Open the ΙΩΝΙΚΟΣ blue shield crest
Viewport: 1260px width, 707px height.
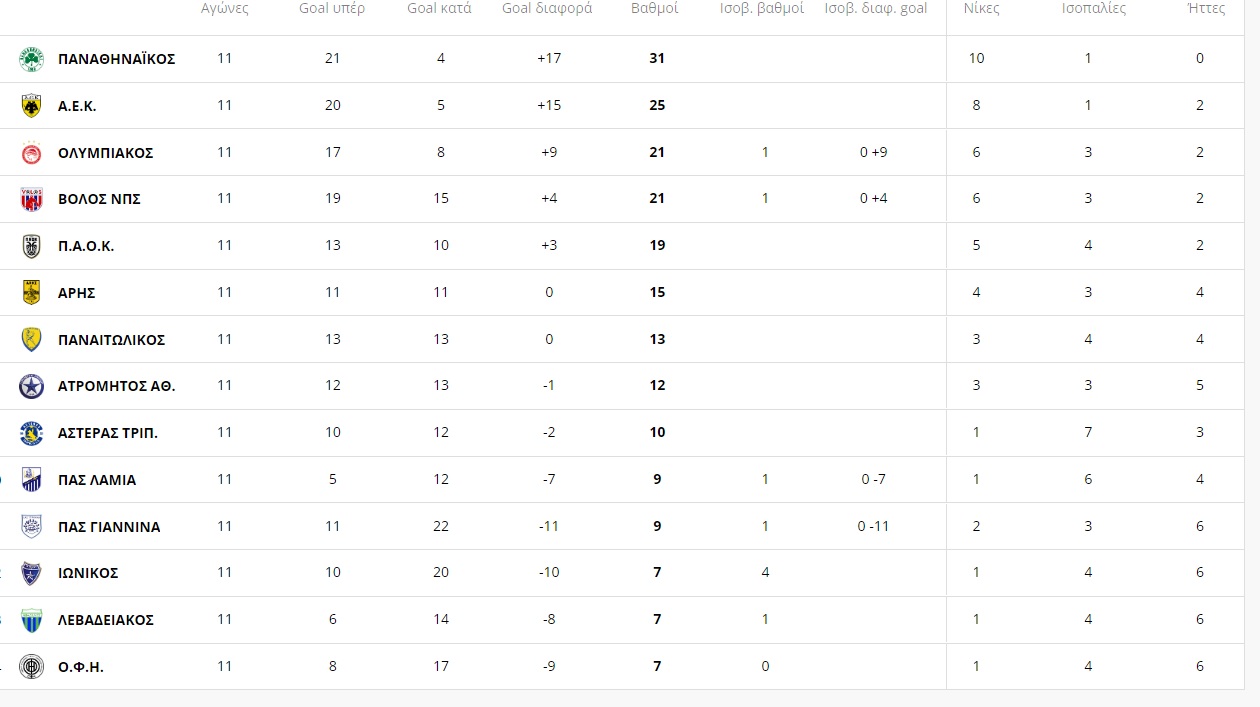32,573
